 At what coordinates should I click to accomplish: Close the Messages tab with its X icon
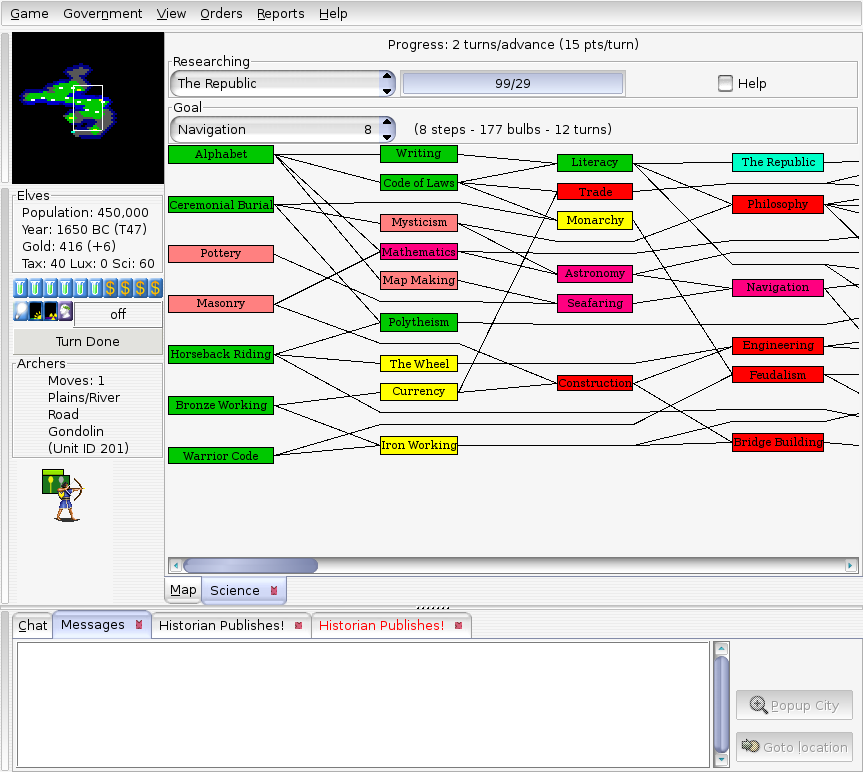[x=139, y=625]
